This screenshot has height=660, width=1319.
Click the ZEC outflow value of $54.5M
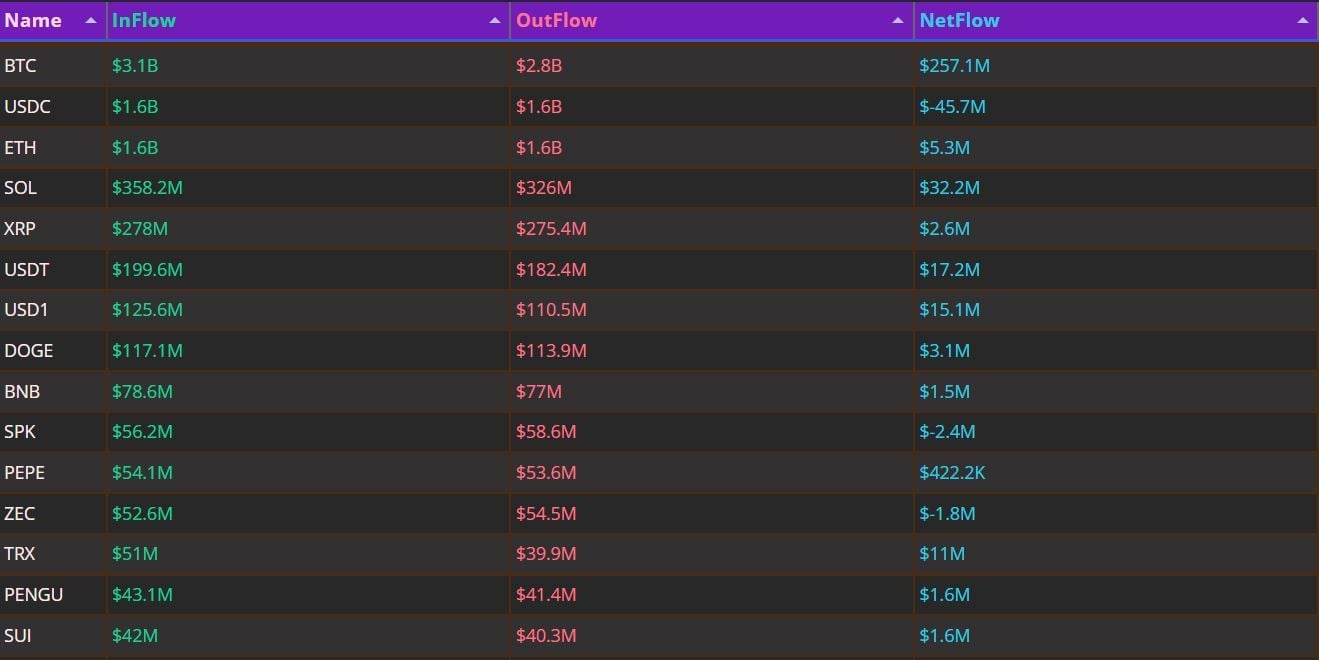tap(545, 513)
